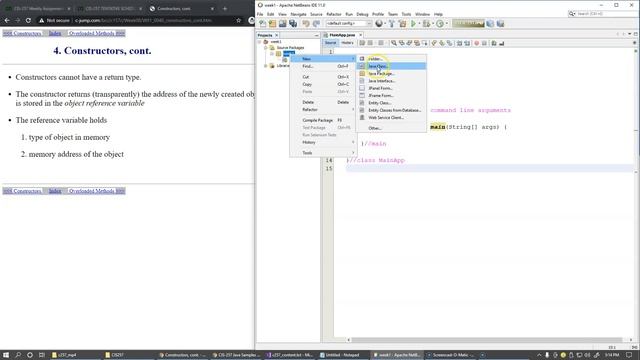The height and width of the screenshot is (360, 640).
Task: Click the editor Find Selection magnifier icon
Action: [x=394, y=43]
